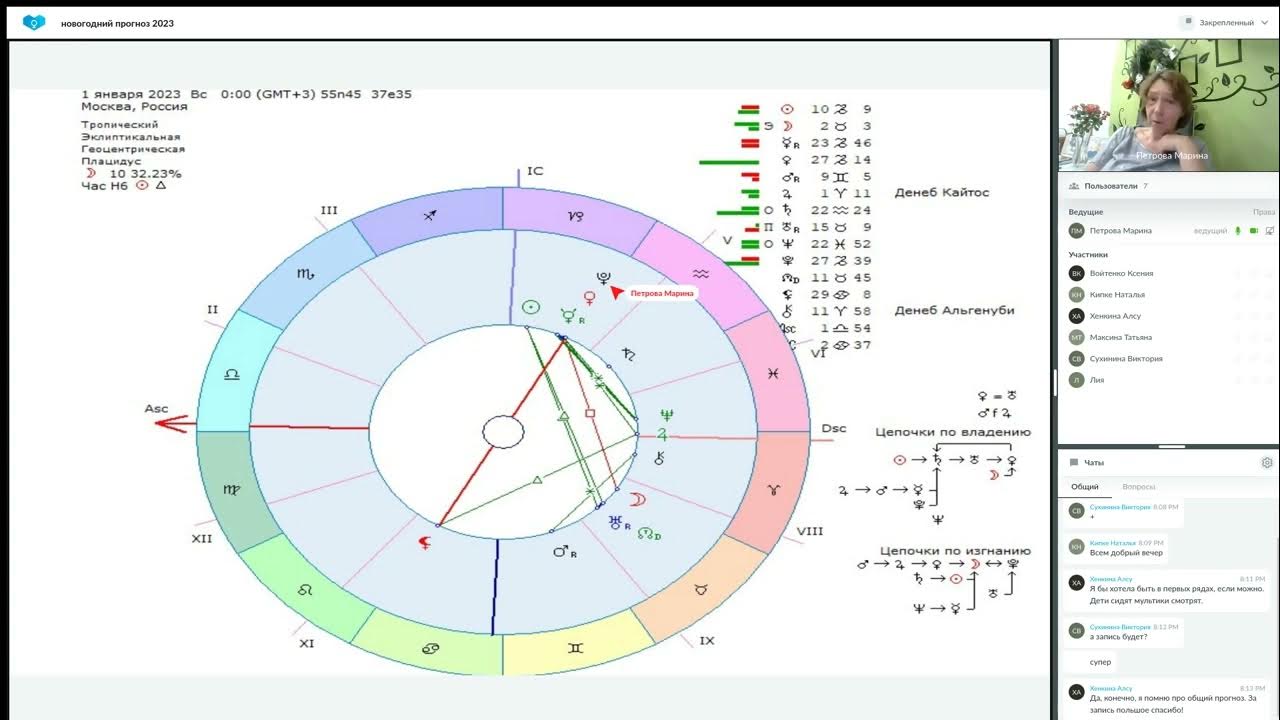Click the Virgo sign segment
This screenshot has width=1280, height=720.
click(231, 490)
